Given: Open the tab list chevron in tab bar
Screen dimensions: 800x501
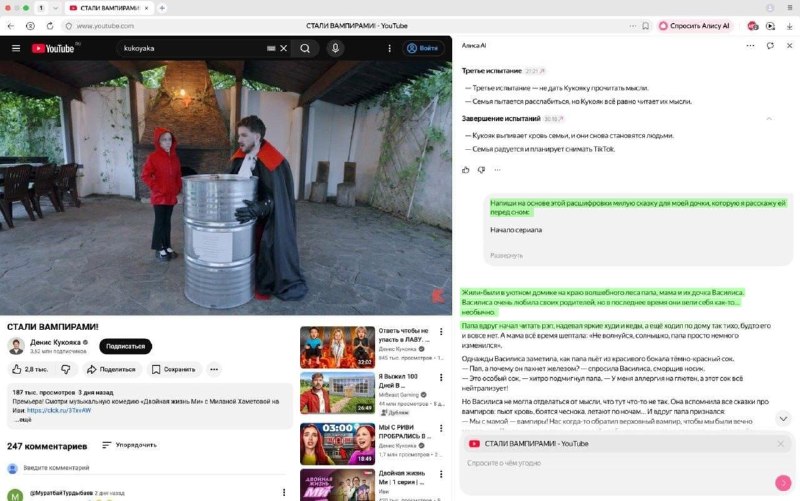Looking at the screenshot, I should tap(55, 8).
